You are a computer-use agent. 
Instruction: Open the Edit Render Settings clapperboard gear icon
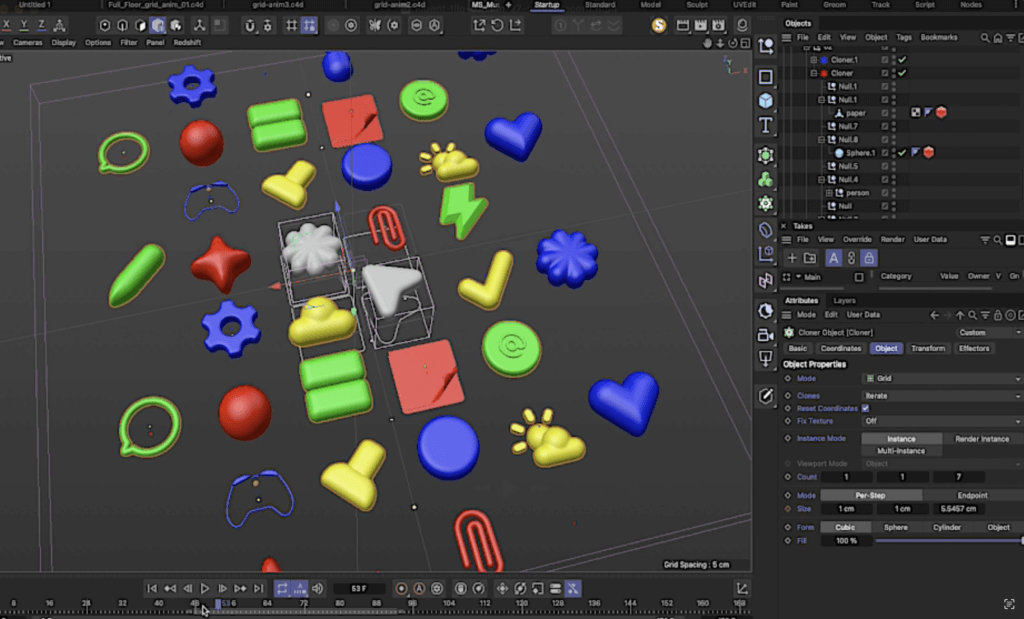tap(718, 25)
